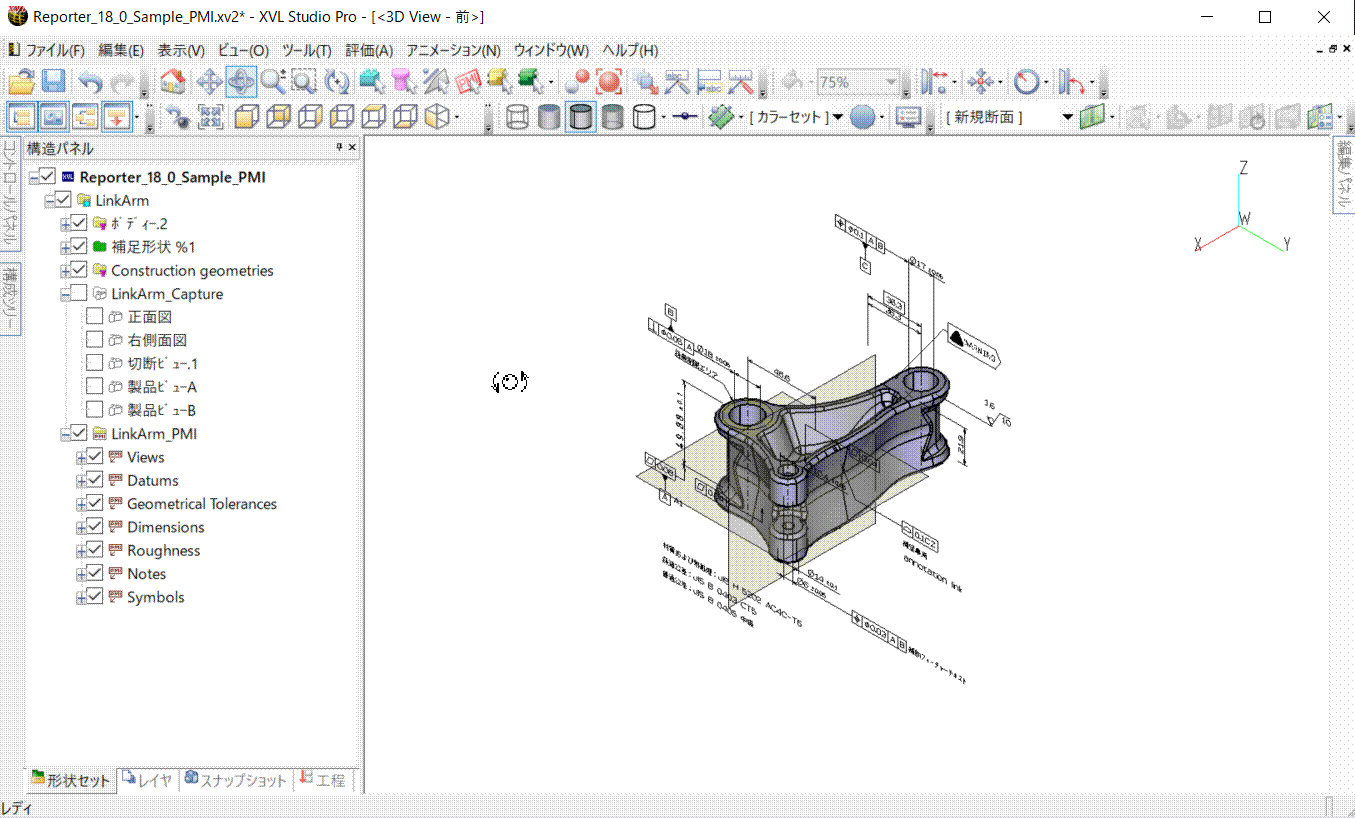1355x818 pixels.
Task: Open the 表示(V) menu
Action: (x=181, y=50)
